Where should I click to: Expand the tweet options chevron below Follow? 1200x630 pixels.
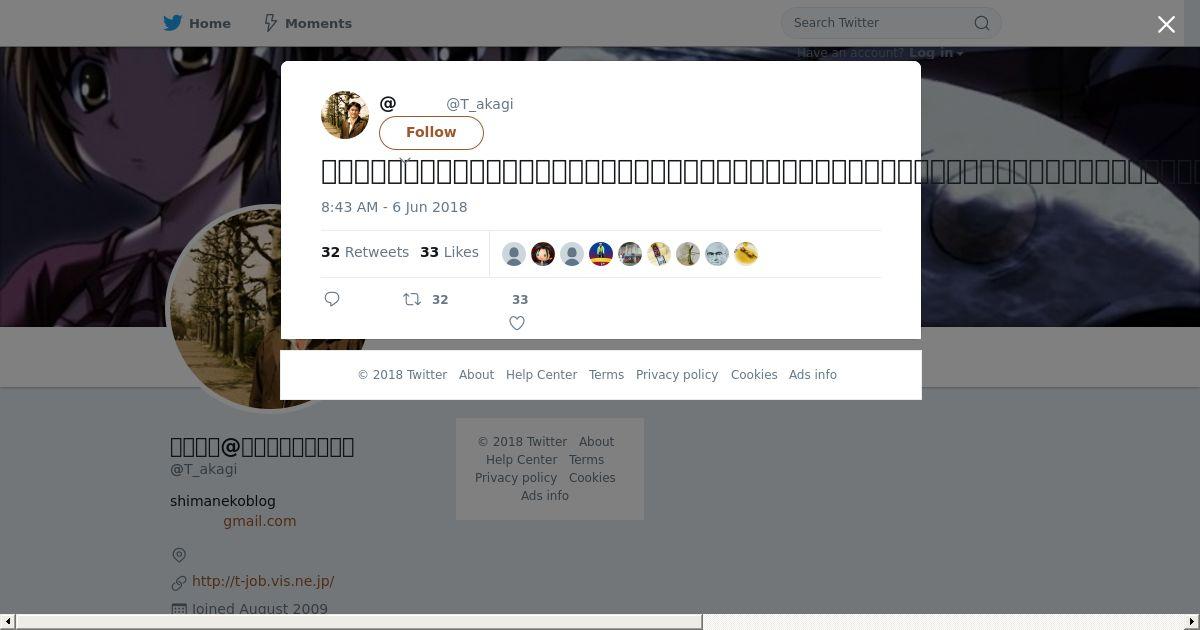(x=405, y=160)
